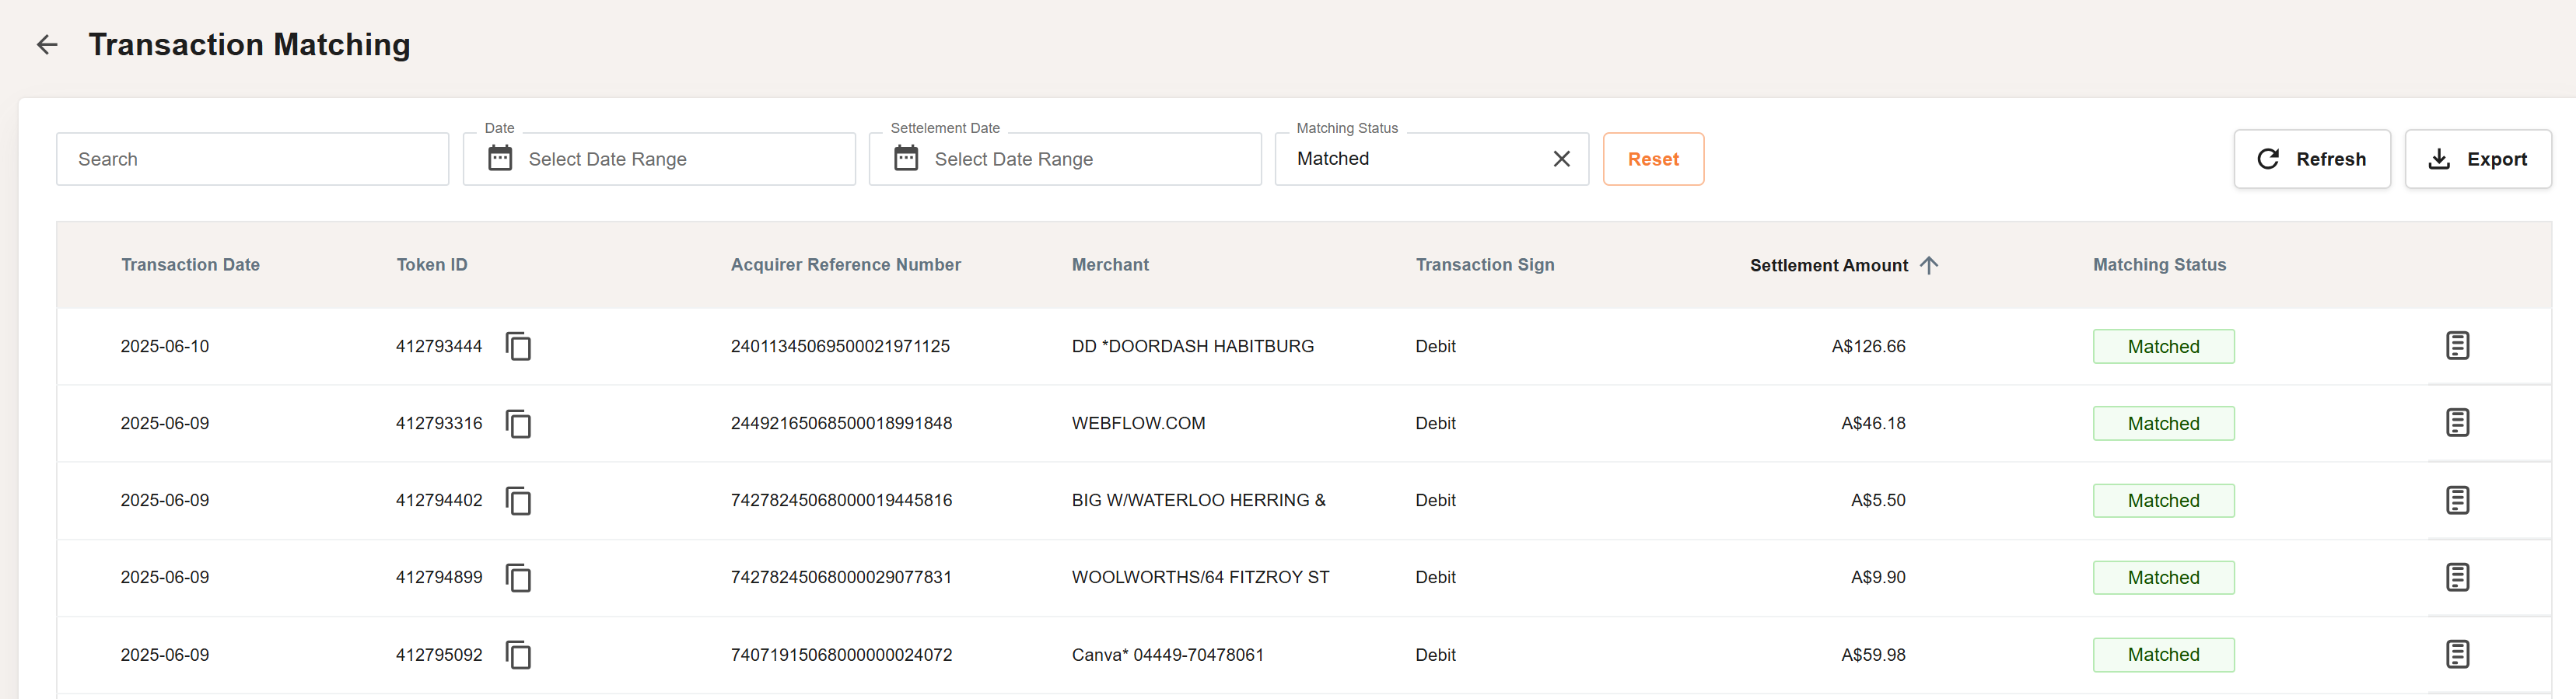Copy token ID 412794402
Image resolution: width=2576 pixels, height=699 pixels.
pos(518,500)
